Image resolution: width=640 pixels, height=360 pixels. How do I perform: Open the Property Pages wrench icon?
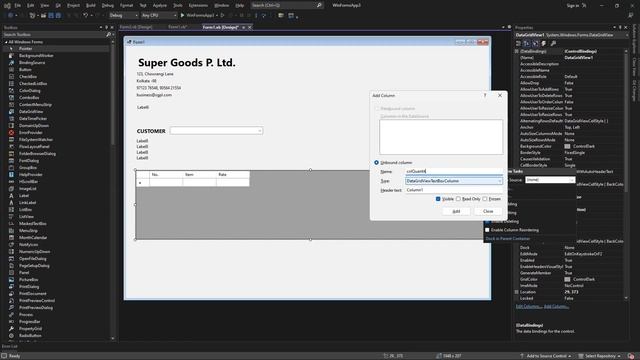553,43
